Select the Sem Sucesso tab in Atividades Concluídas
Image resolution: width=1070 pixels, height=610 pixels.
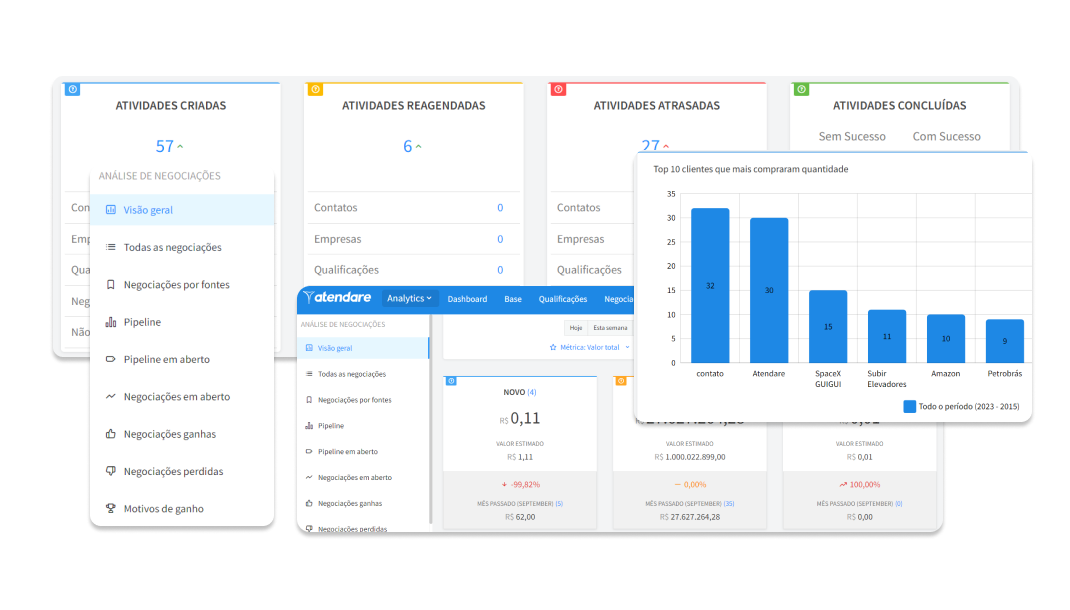pos(852,136)
